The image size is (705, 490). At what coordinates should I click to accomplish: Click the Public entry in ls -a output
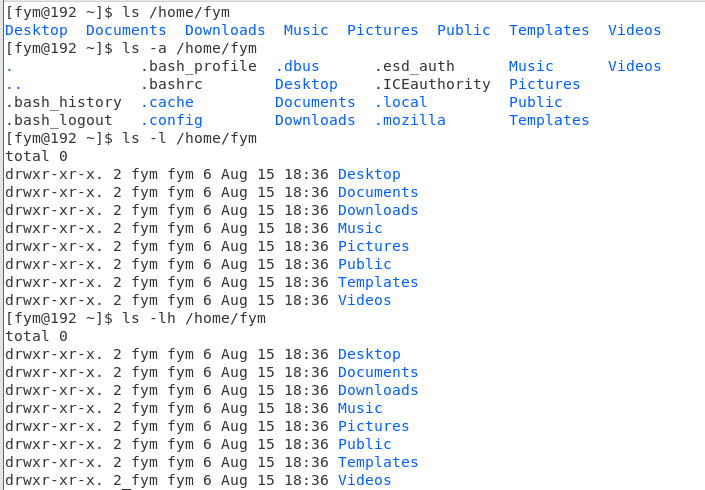pyautogui.click(x=535, y=102)
